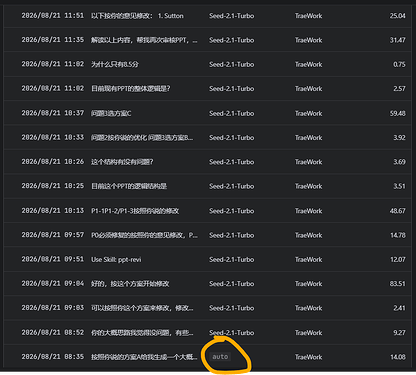
Task: Select the timestamp 2026/08/21 09:57
Action: (x=53, y=235)
